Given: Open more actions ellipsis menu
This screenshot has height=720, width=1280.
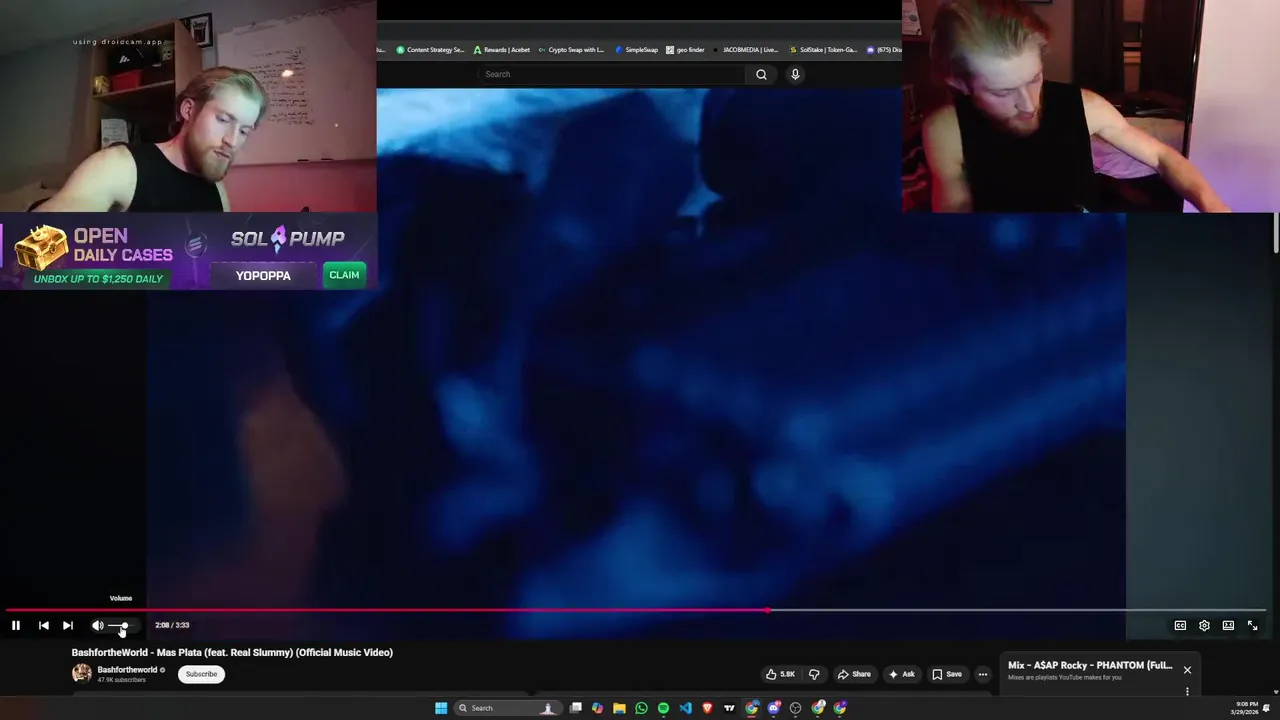Looking at the screenshot, I should [x=983, y=674].
